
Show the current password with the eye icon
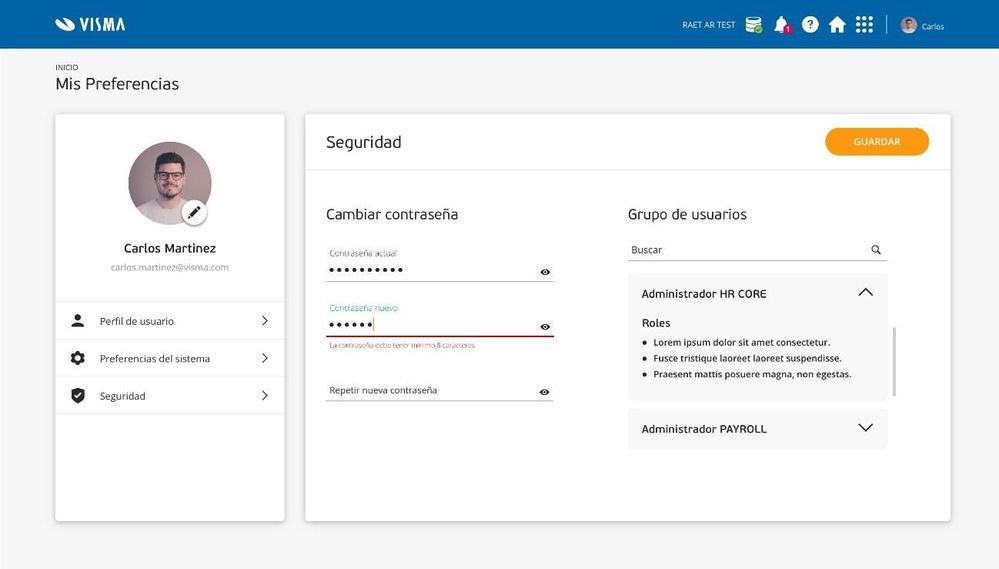[545, 272]
